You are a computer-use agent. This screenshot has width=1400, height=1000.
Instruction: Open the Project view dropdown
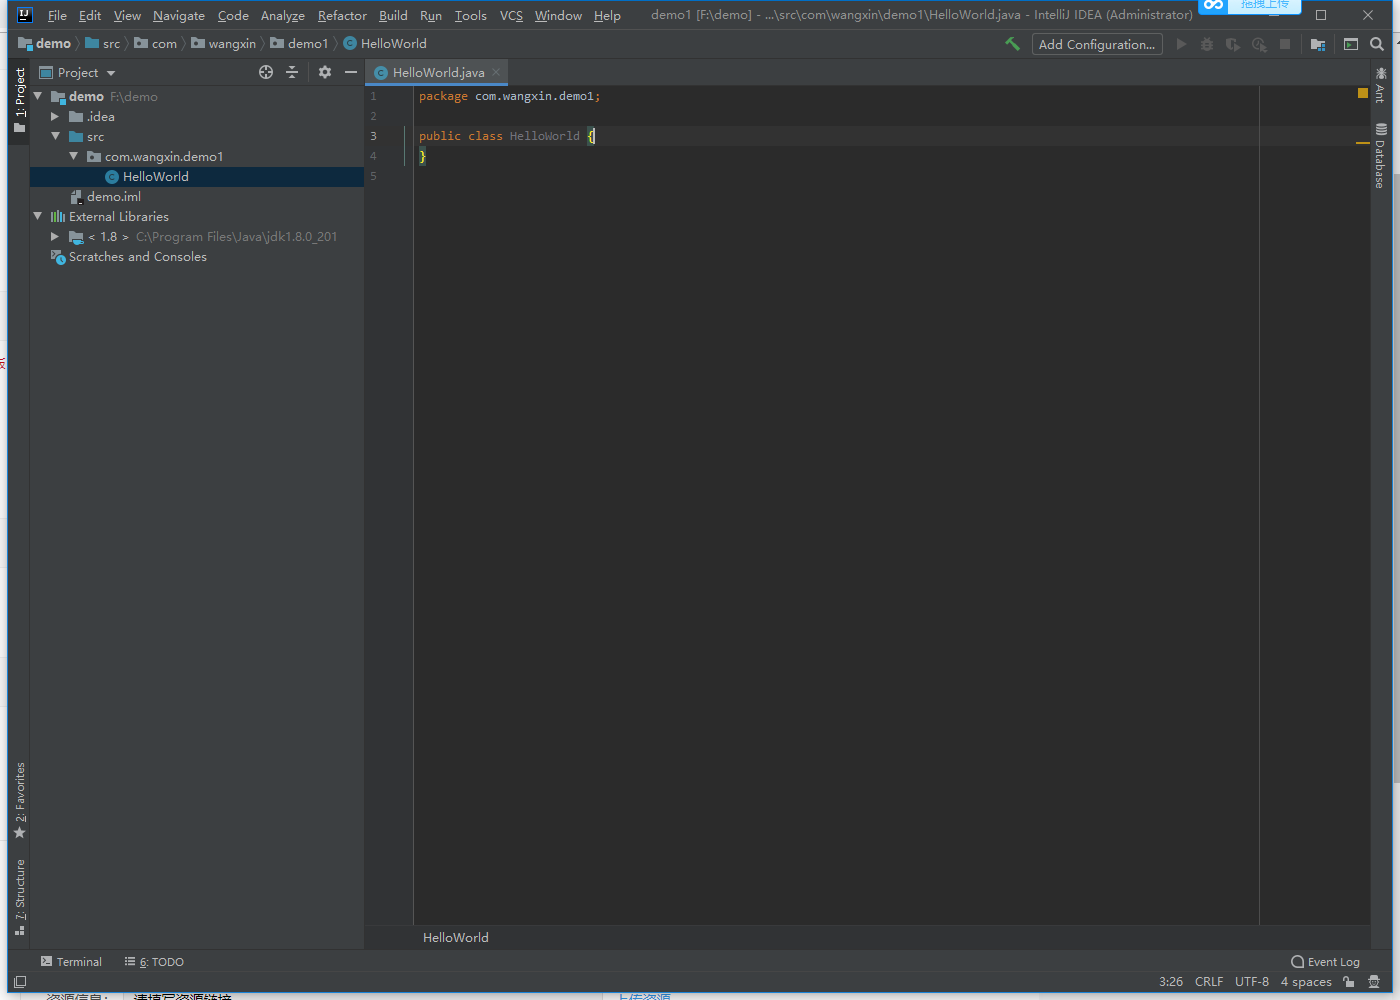coord(78,72)
